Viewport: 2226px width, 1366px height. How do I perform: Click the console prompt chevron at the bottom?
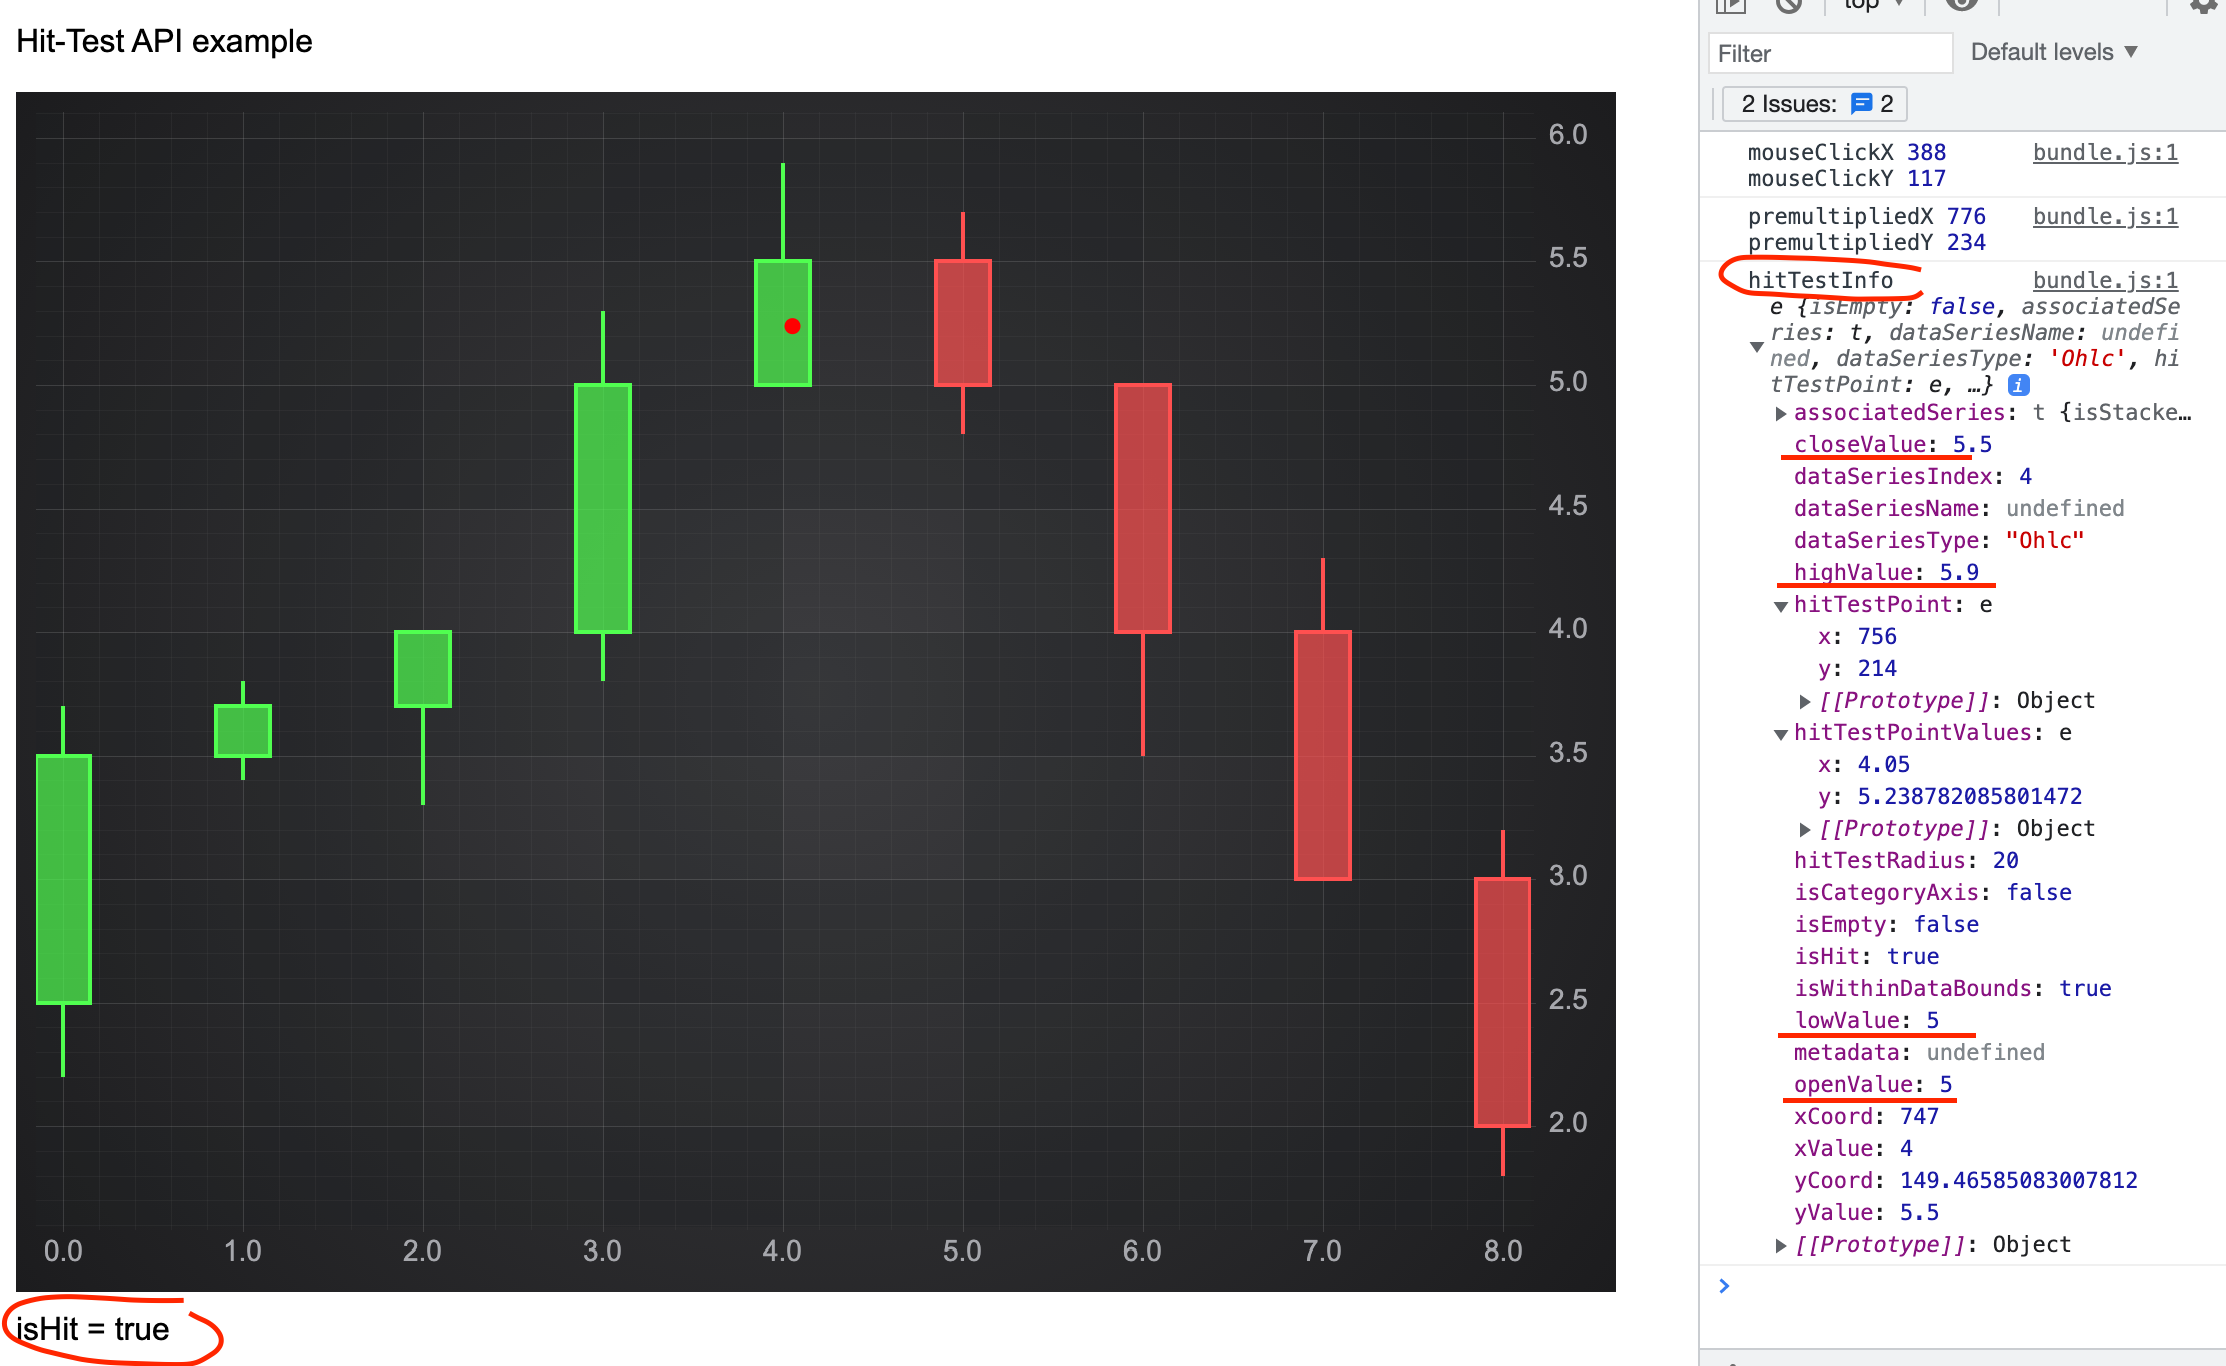[1724, 1286]
